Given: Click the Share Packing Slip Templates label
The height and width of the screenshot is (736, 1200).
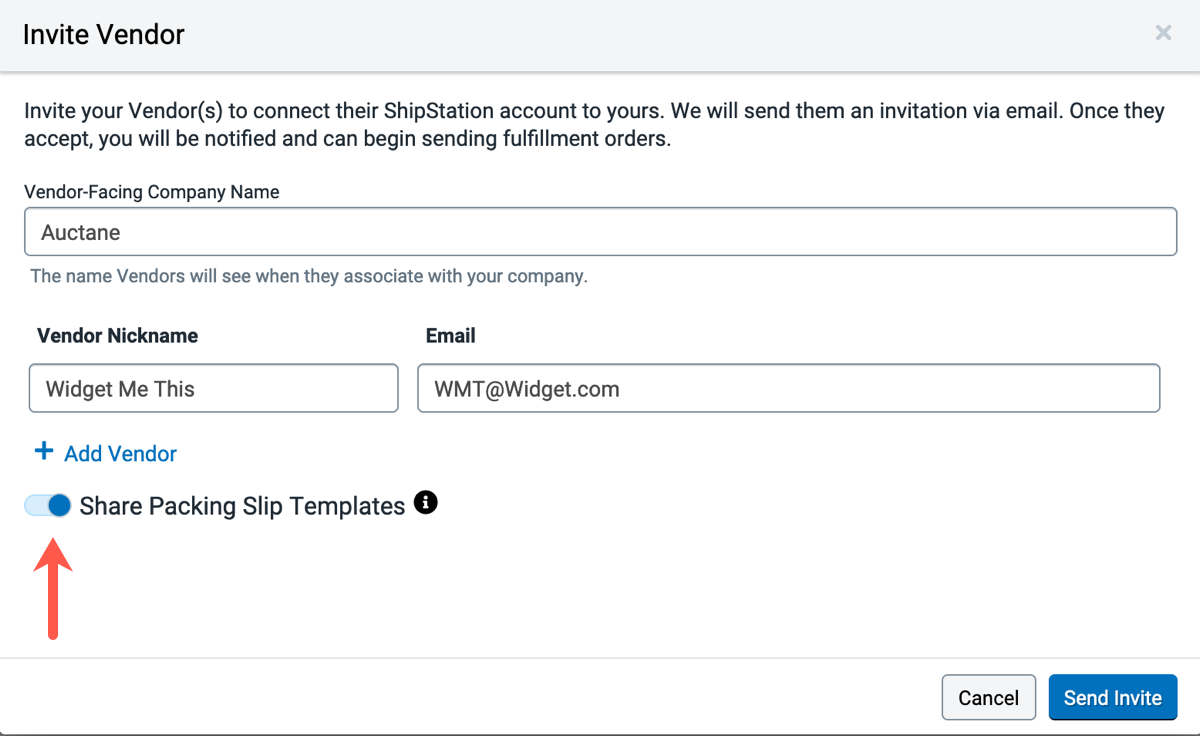Looking at the screenshot, I should (242, 506).
